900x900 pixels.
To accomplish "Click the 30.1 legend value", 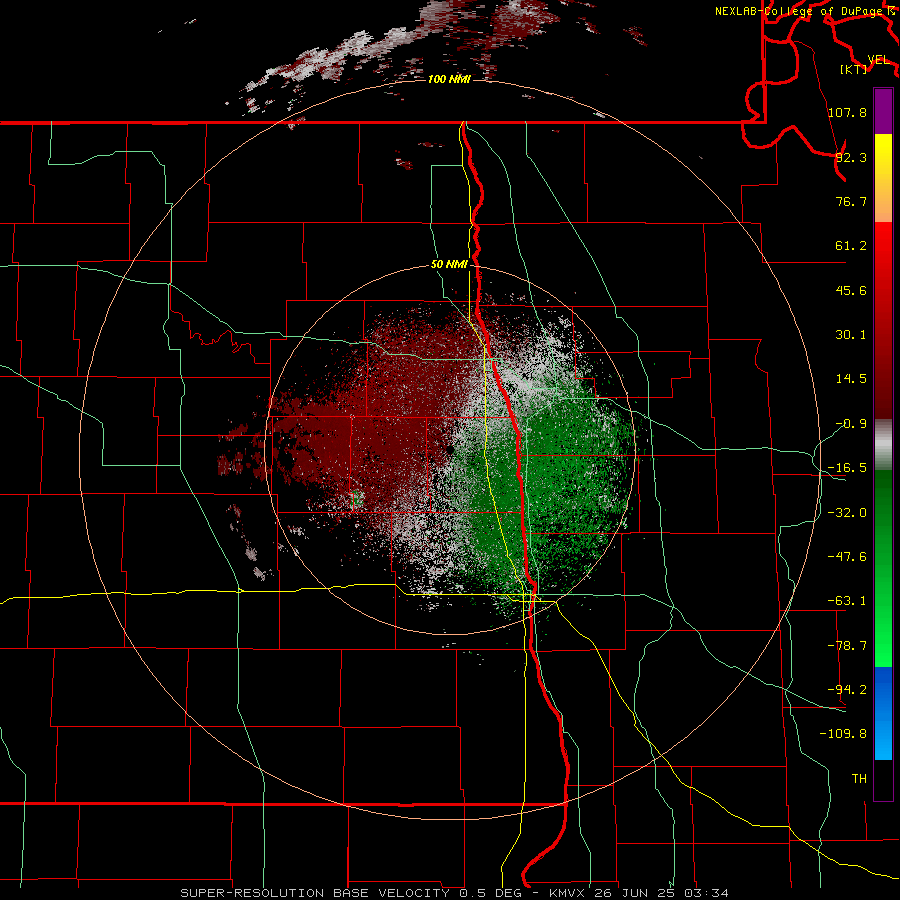I will coord(851,335).
